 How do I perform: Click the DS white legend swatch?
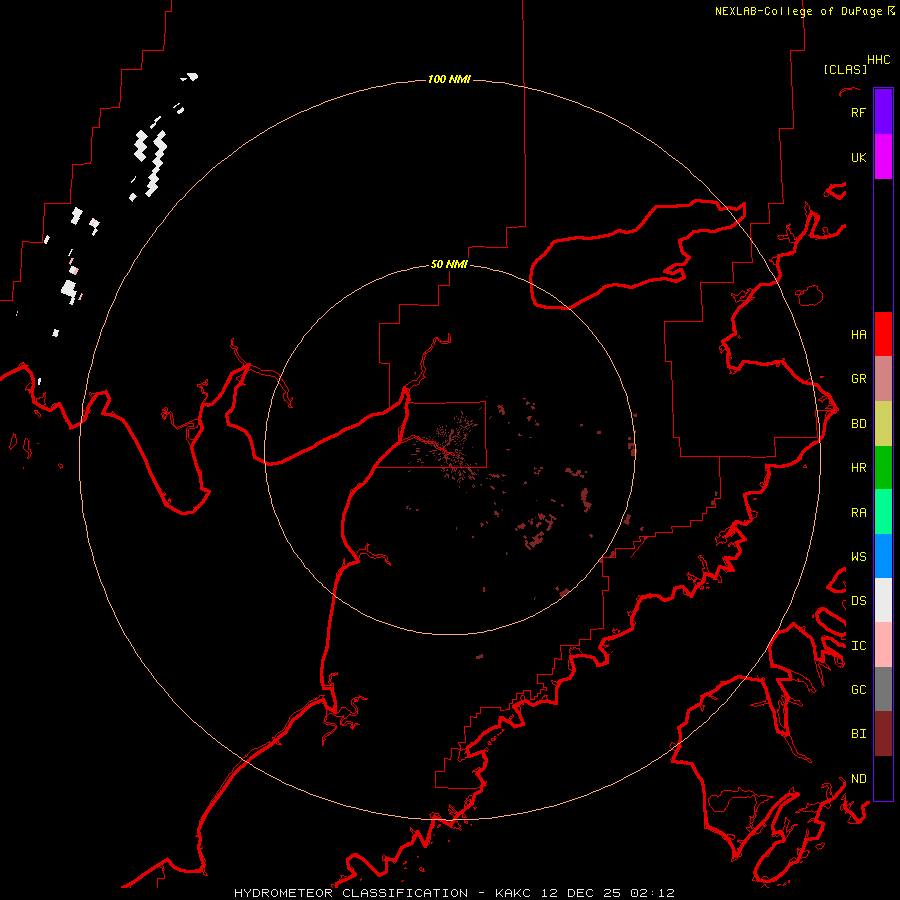click(x=883, y=600)
